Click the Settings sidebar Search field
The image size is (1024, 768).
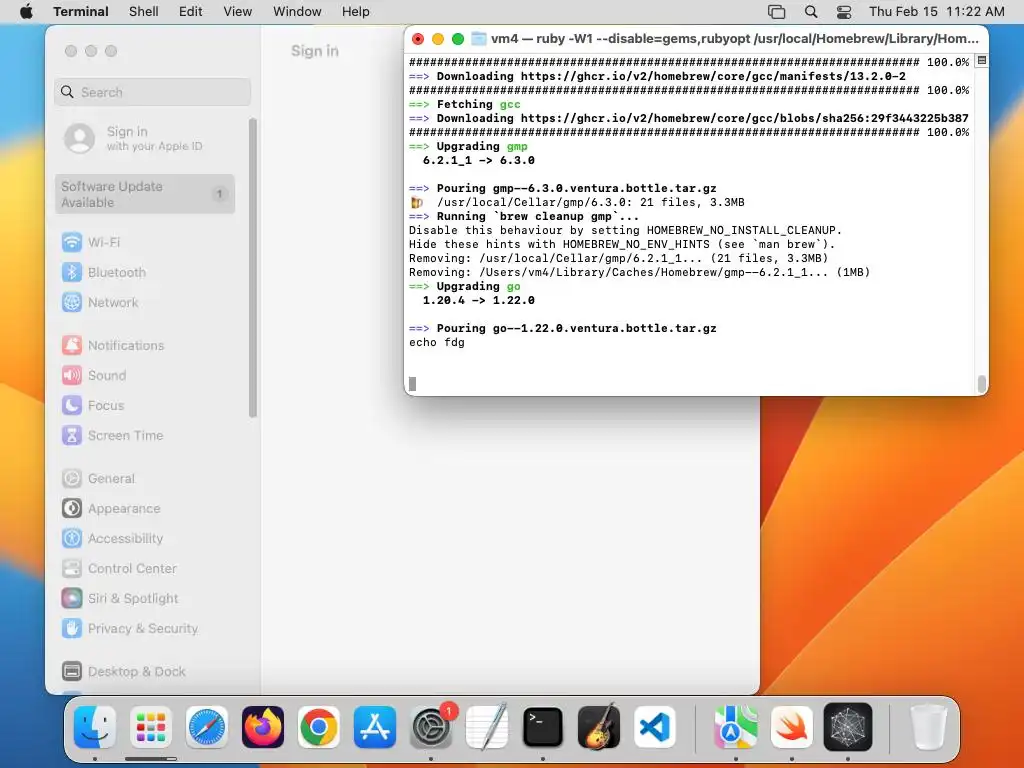coord(153,92)
